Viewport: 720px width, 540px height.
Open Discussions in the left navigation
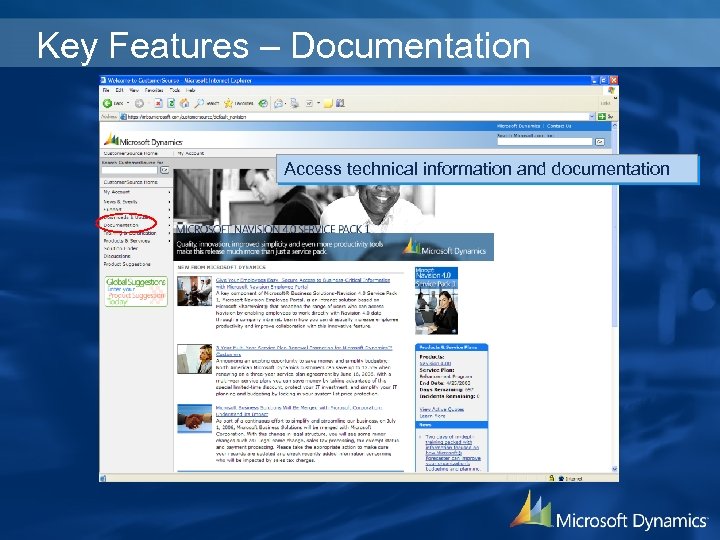pos(117,256)
